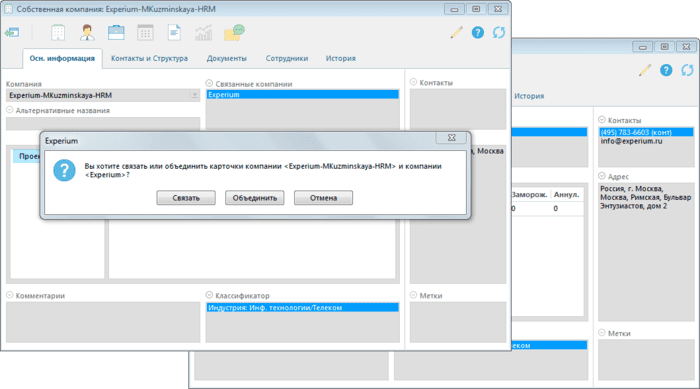Select info@experium.ru in back window
This screenshot has width=700, height=389.
[631, 141]
